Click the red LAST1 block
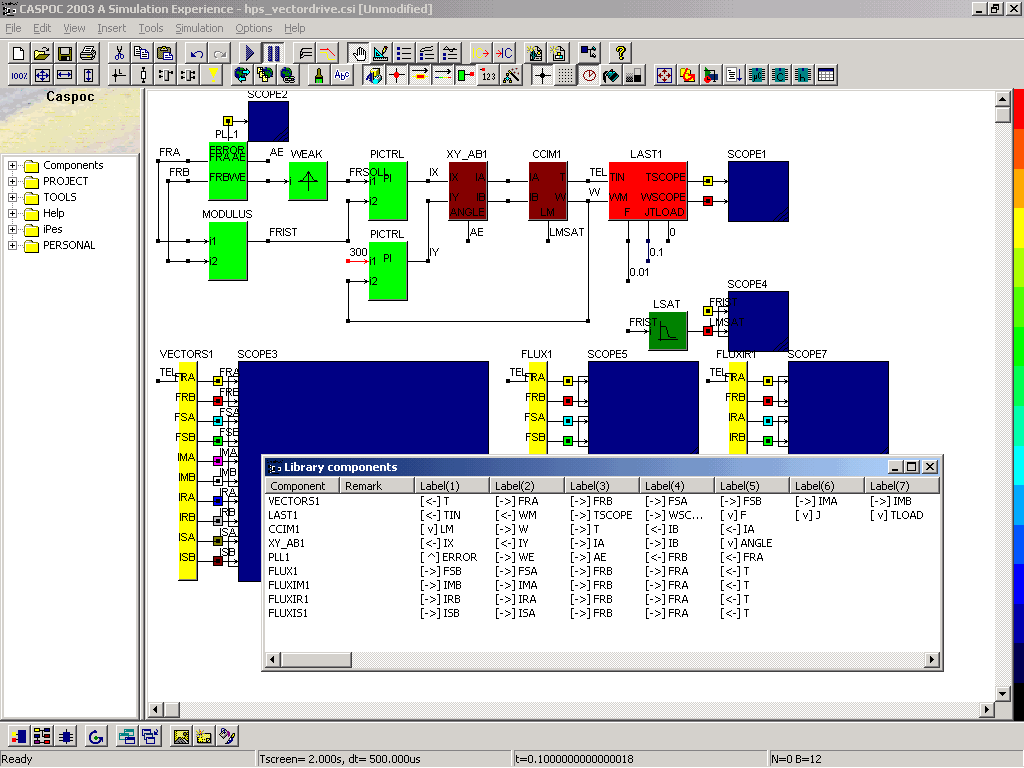The width and height of the screenshot is (1024, 768). coord(648,191)
